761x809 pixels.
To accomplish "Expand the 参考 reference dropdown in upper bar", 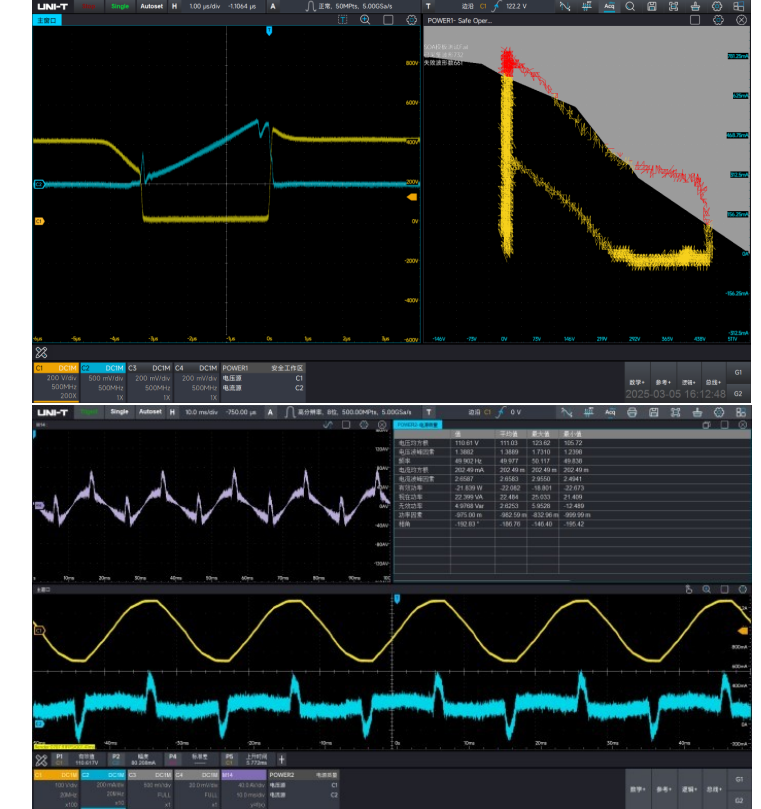I will click(662, 382).
